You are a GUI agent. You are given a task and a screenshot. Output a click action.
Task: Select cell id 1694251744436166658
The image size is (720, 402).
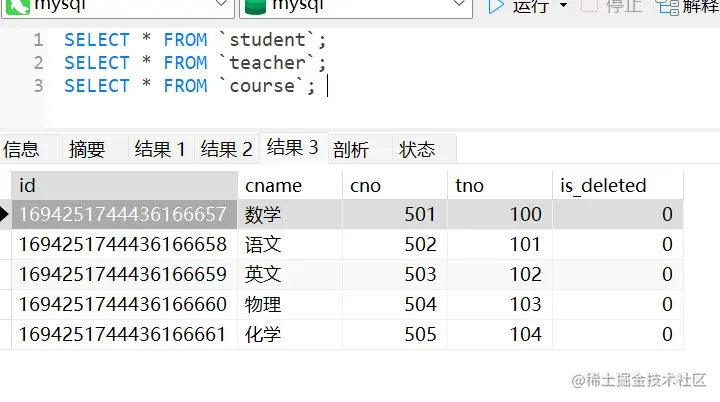[124, 244]
